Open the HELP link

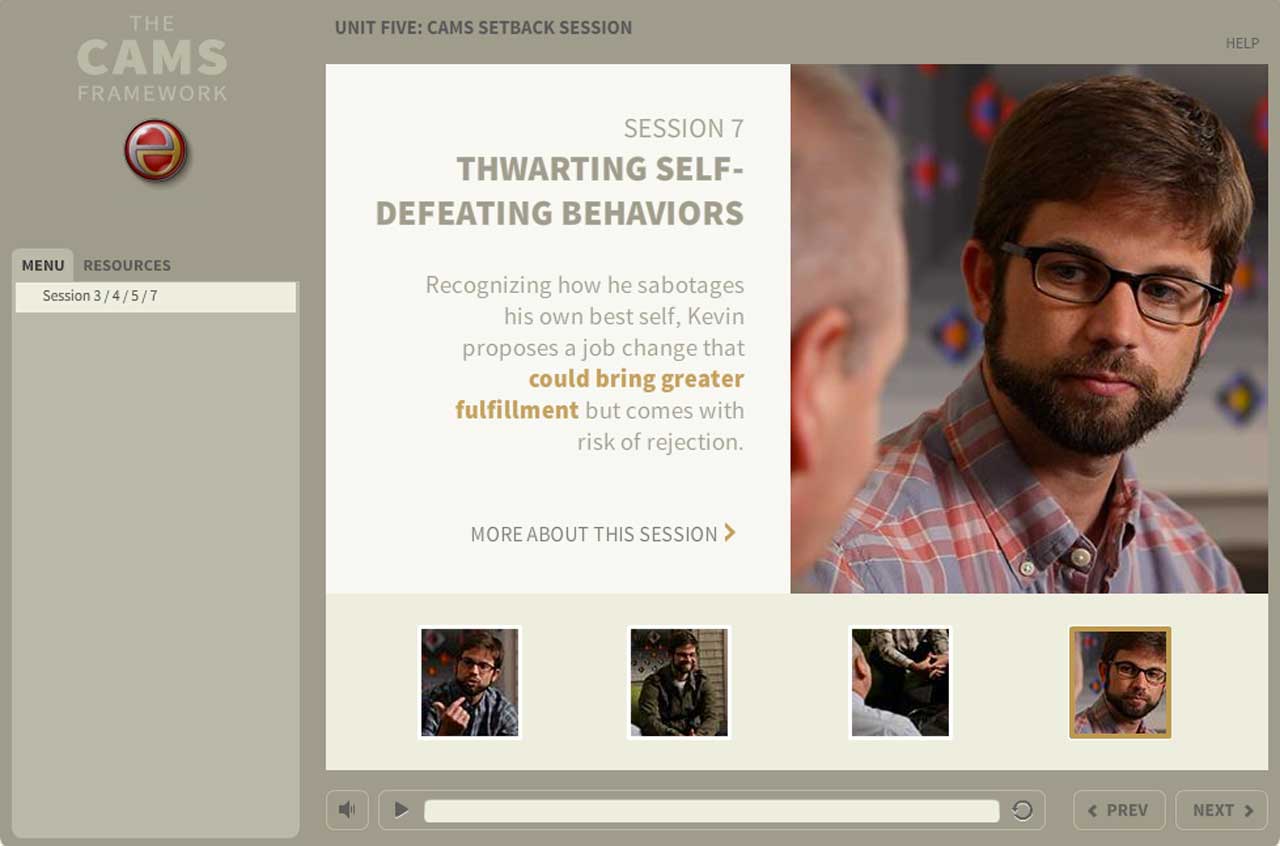point(1242,43)
